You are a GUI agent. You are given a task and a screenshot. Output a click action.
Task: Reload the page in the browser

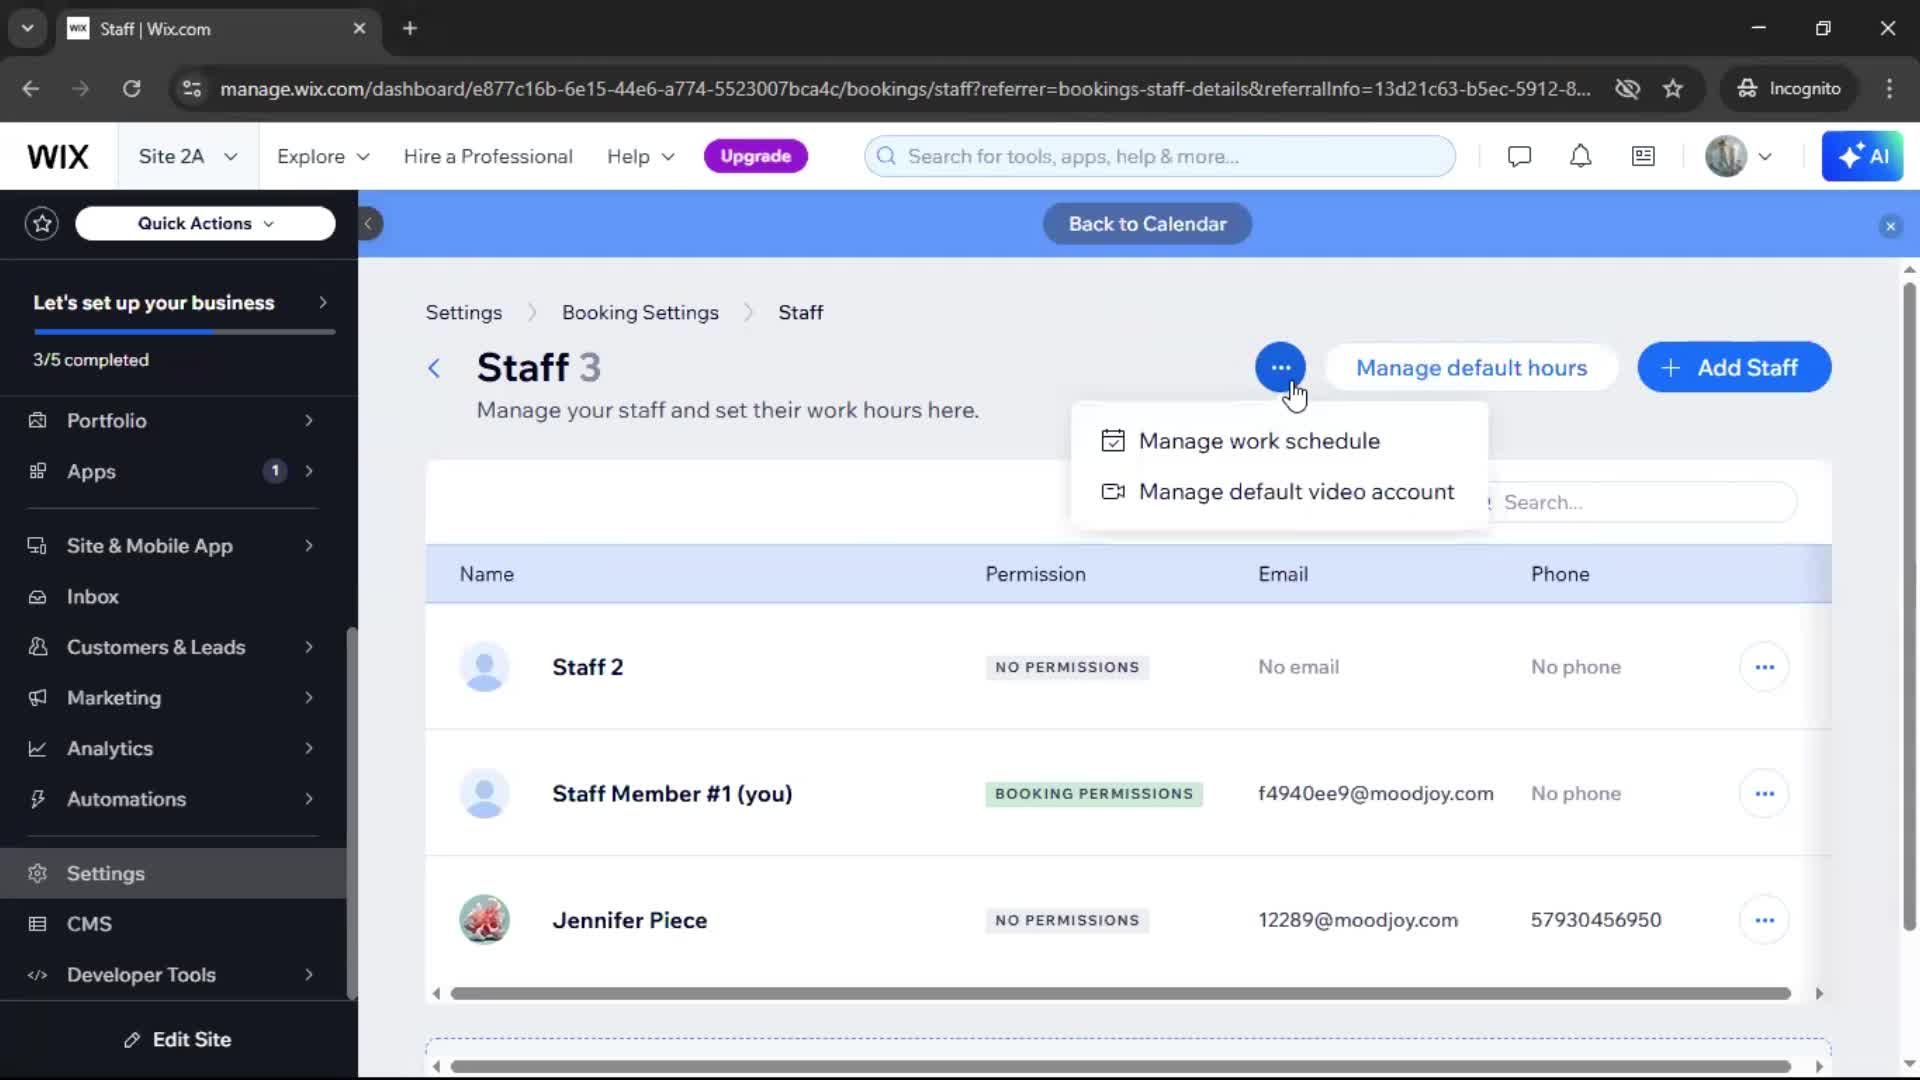tap(131, 89)
